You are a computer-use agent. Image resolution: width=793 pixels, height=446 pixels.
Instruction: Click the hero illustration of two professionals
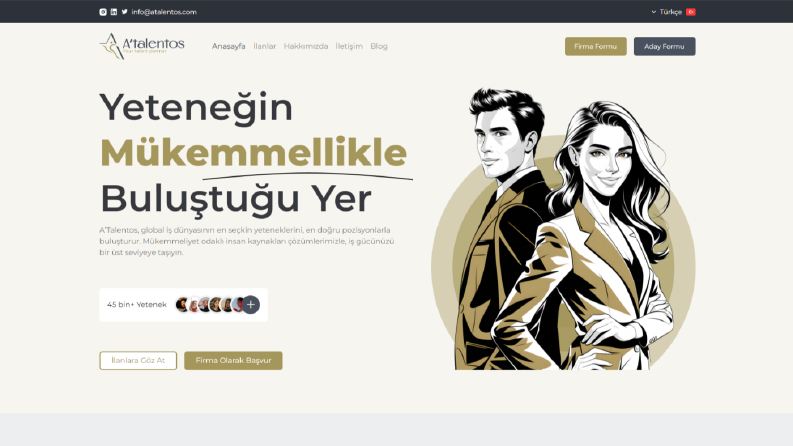pyautogui.click(x=563, y=229)
